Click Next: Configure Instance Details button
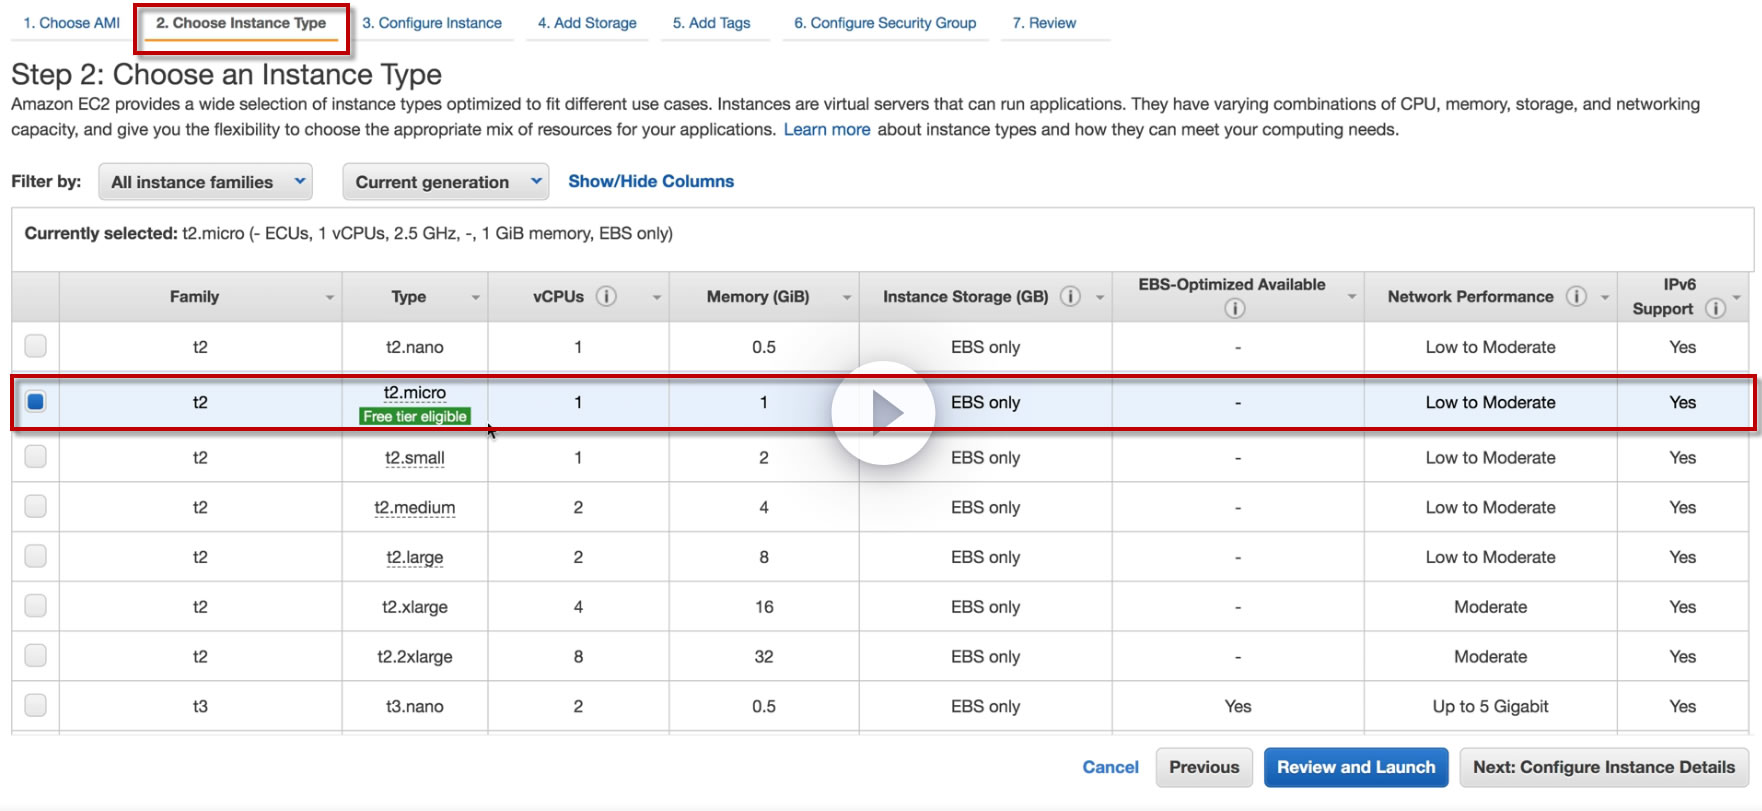1762x811 pixels. pyautogui.click(x=1603, y=767)
